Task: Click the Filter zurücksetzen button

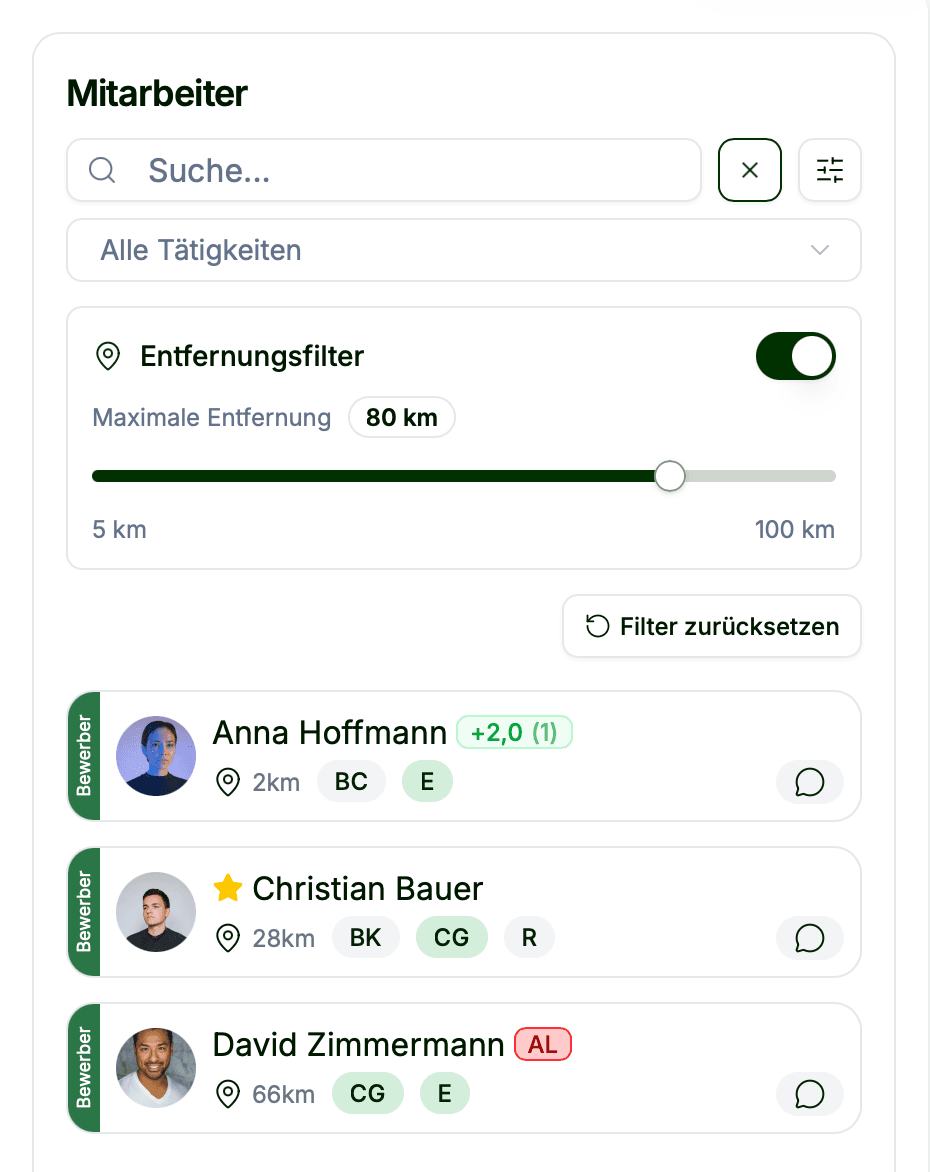Action: (x=712, y=627)
